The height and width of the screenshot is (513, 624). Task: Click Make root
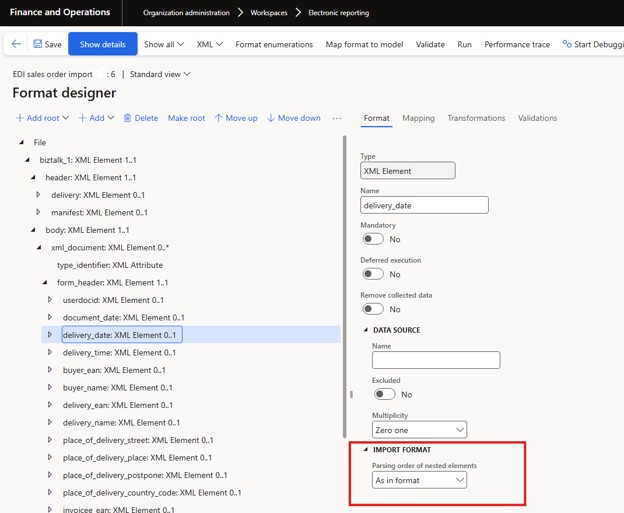pyautogui.click(x=186, y=118)
